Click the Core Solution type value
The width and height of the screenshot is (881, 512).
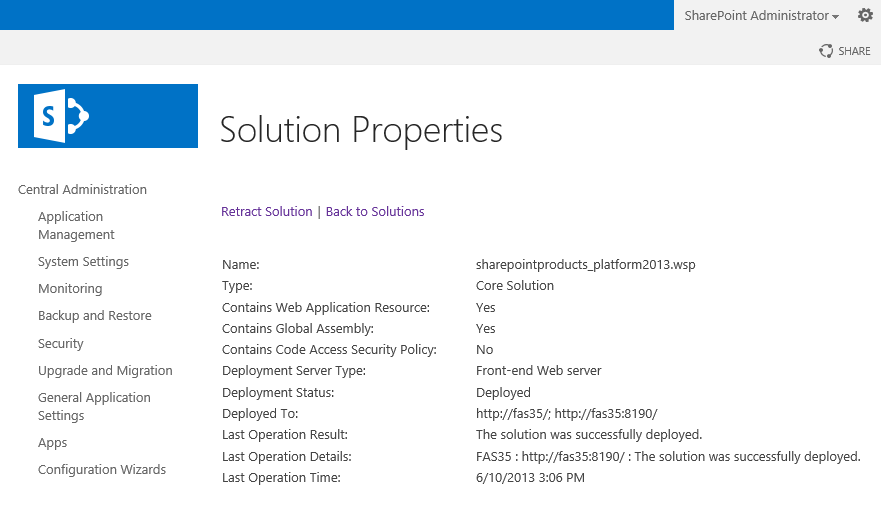tap(515, 286)
